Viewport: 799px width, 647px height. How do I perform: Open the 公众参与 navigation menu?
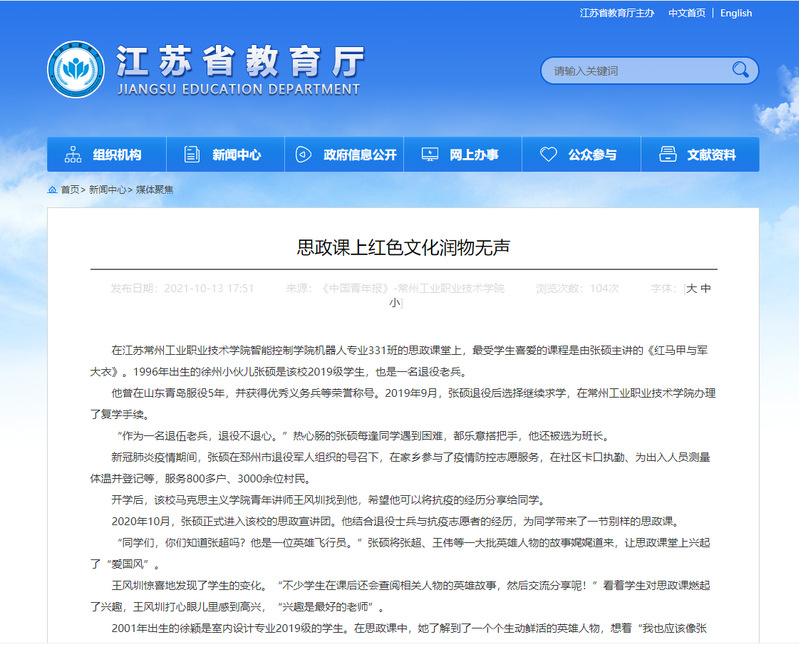[x=592, y=155]
